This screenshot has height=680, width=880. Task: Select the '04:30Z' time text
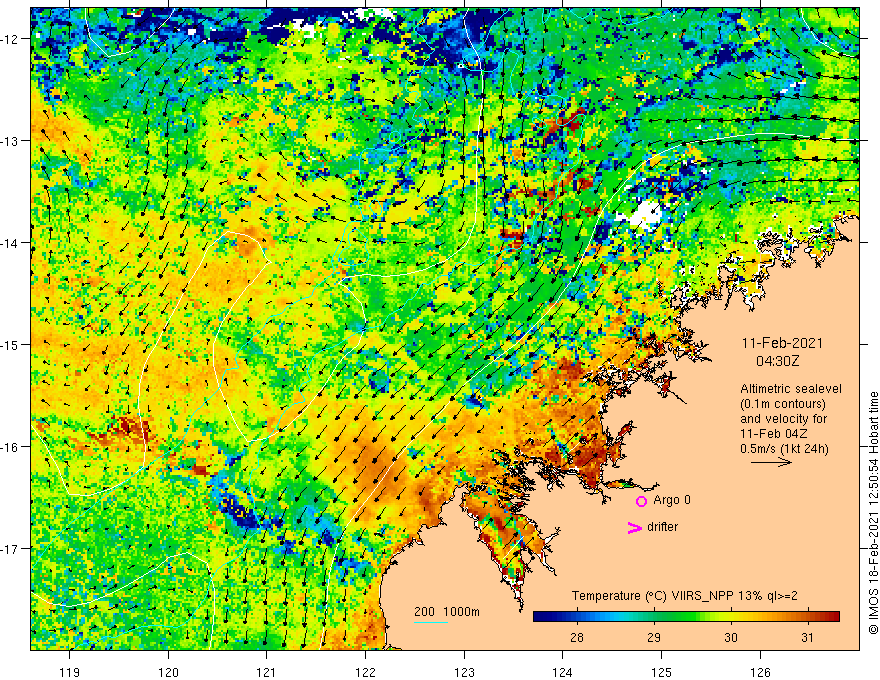[x=777, y=361]
